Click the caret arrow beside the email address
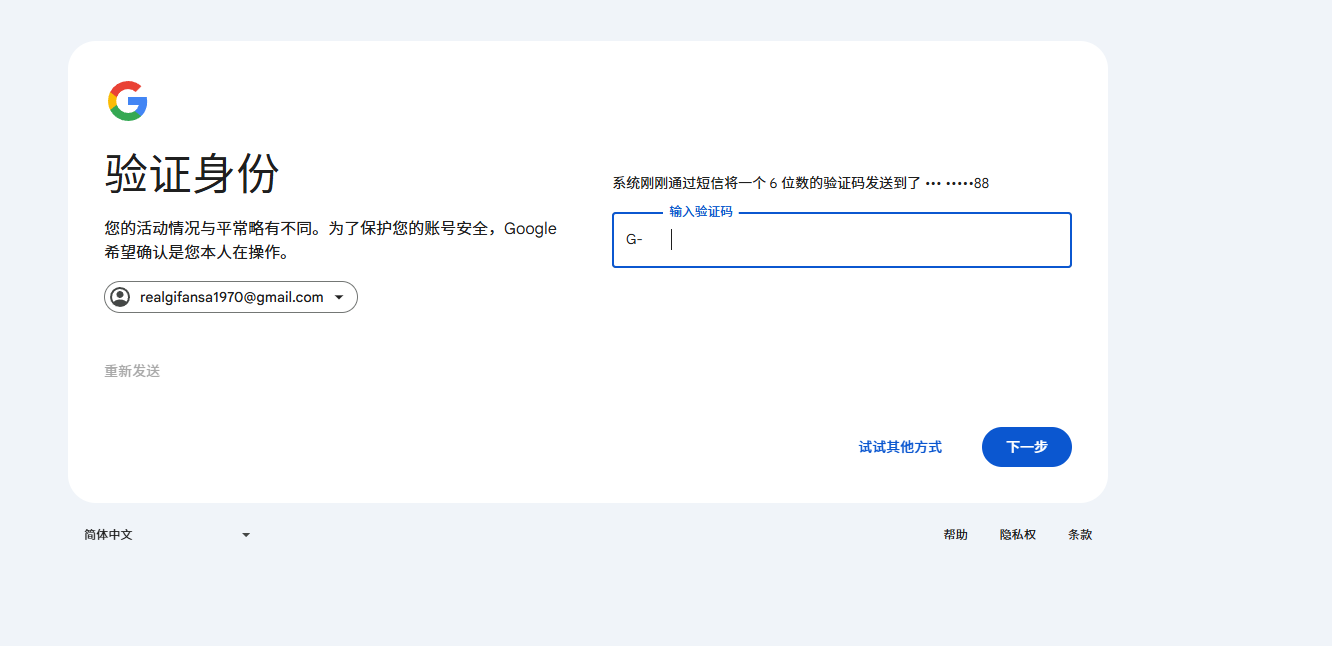The height and width of the screenshot is (646, 1332). tap(340, 297)
